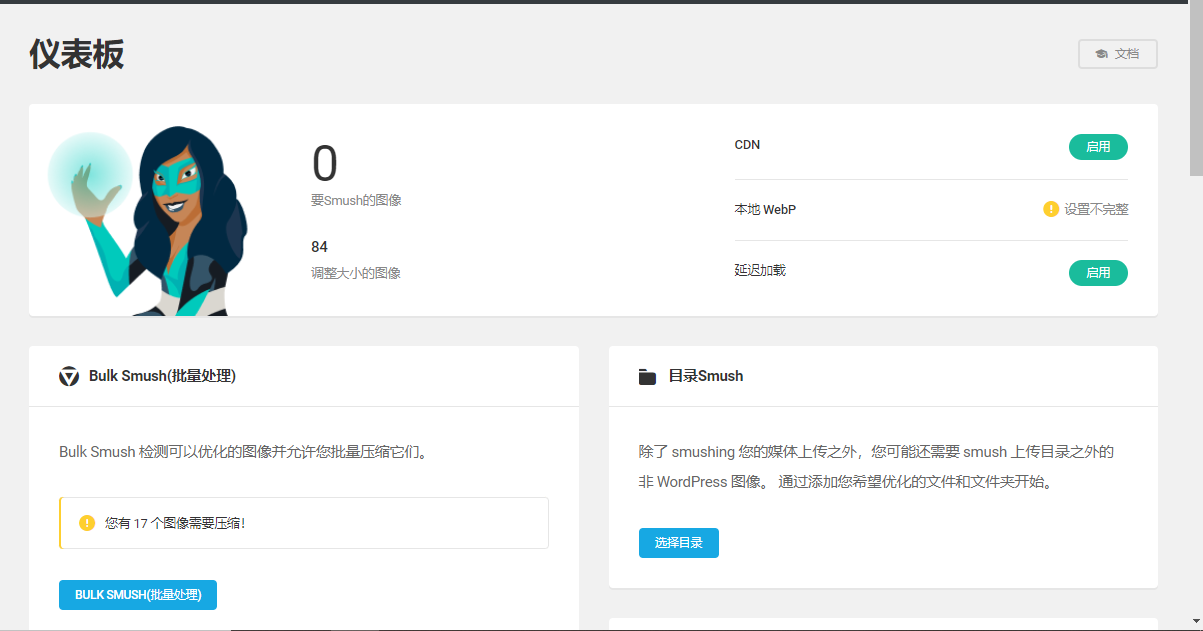Click the 延迟加载 label
This screenshot has width=1203, height=631.
(x=760, y=270)
